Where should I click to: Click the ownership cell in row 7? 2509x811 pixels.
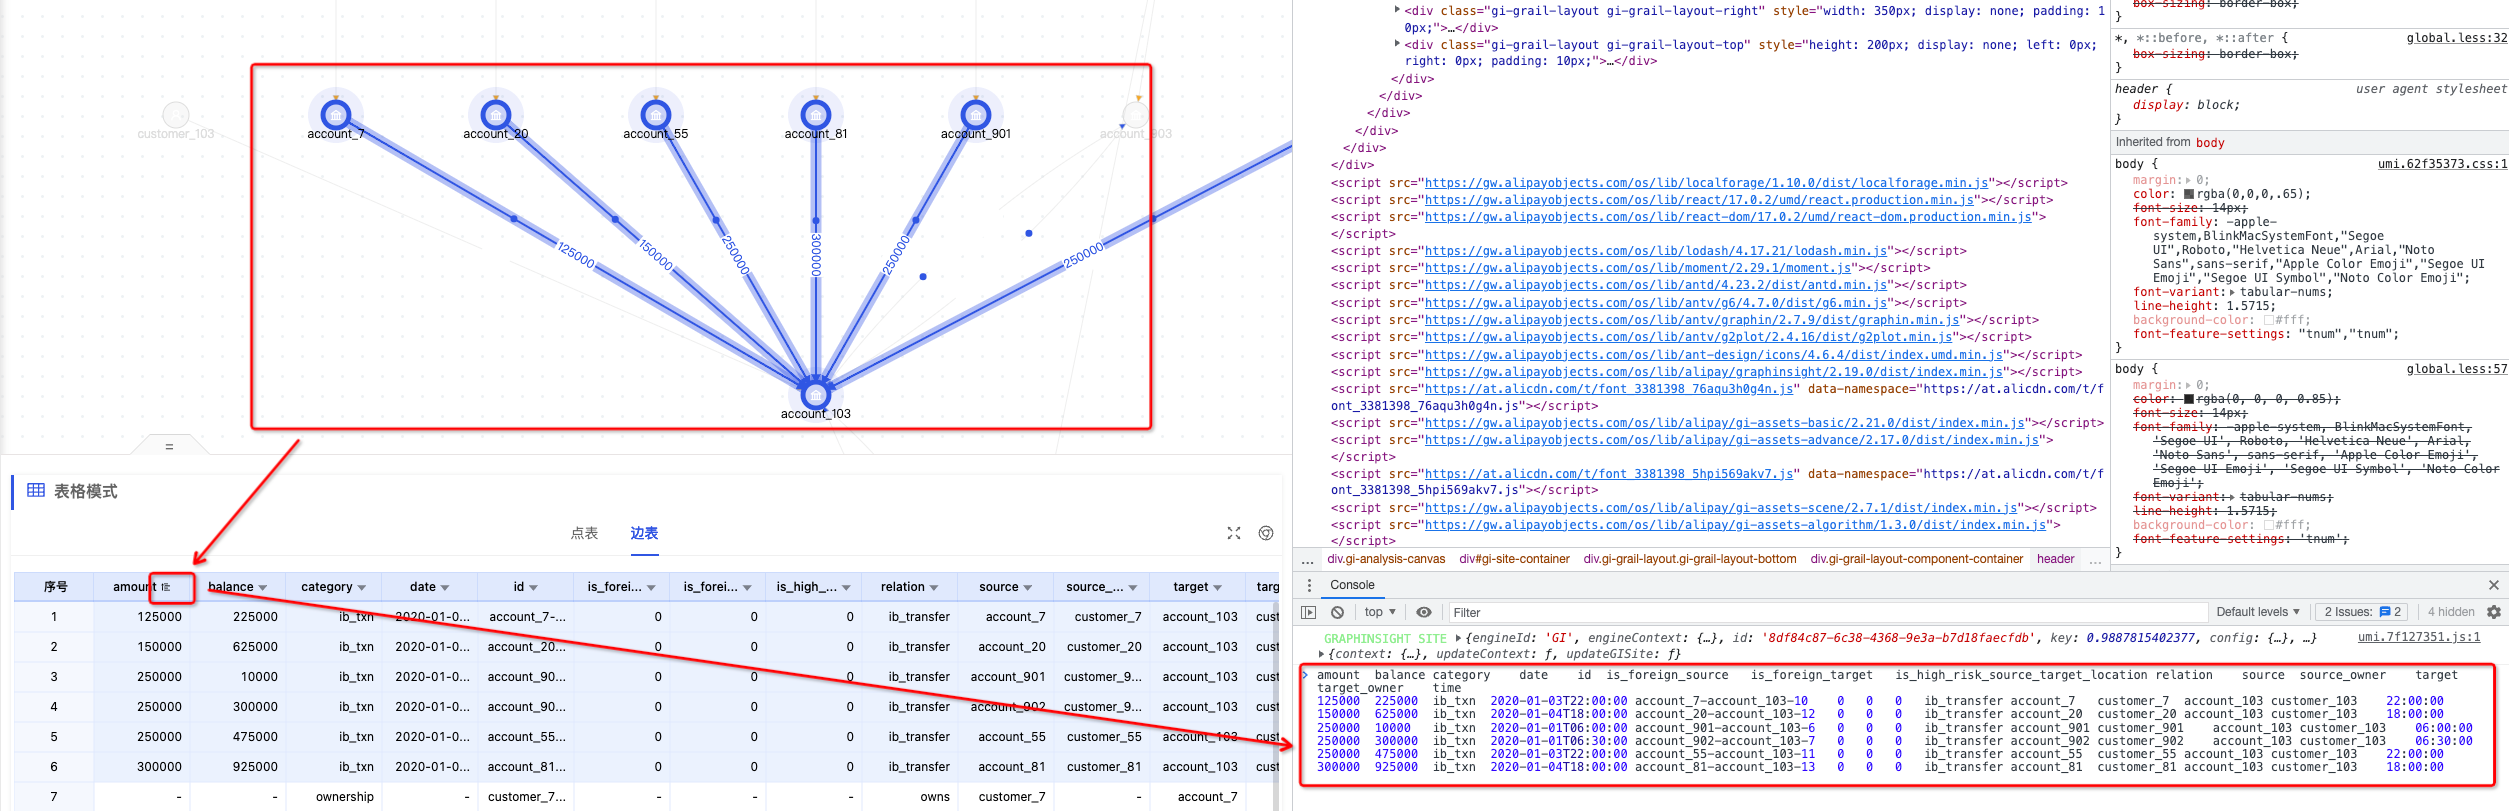(334, 797)
